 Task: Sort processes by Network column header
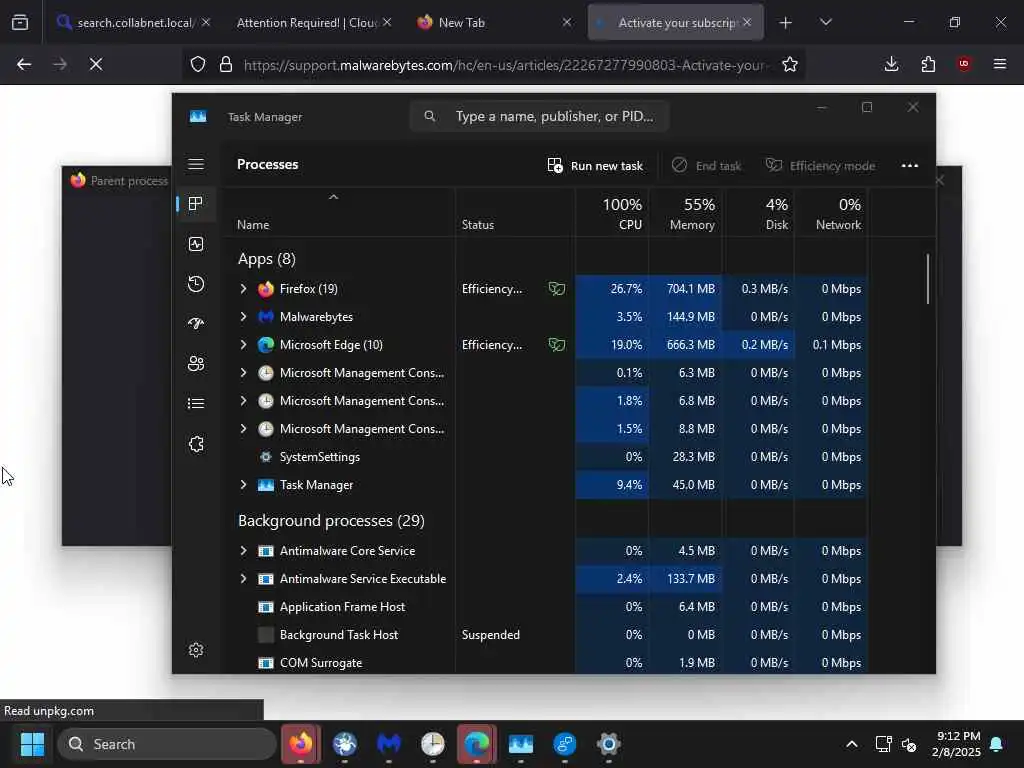(831, 214)
